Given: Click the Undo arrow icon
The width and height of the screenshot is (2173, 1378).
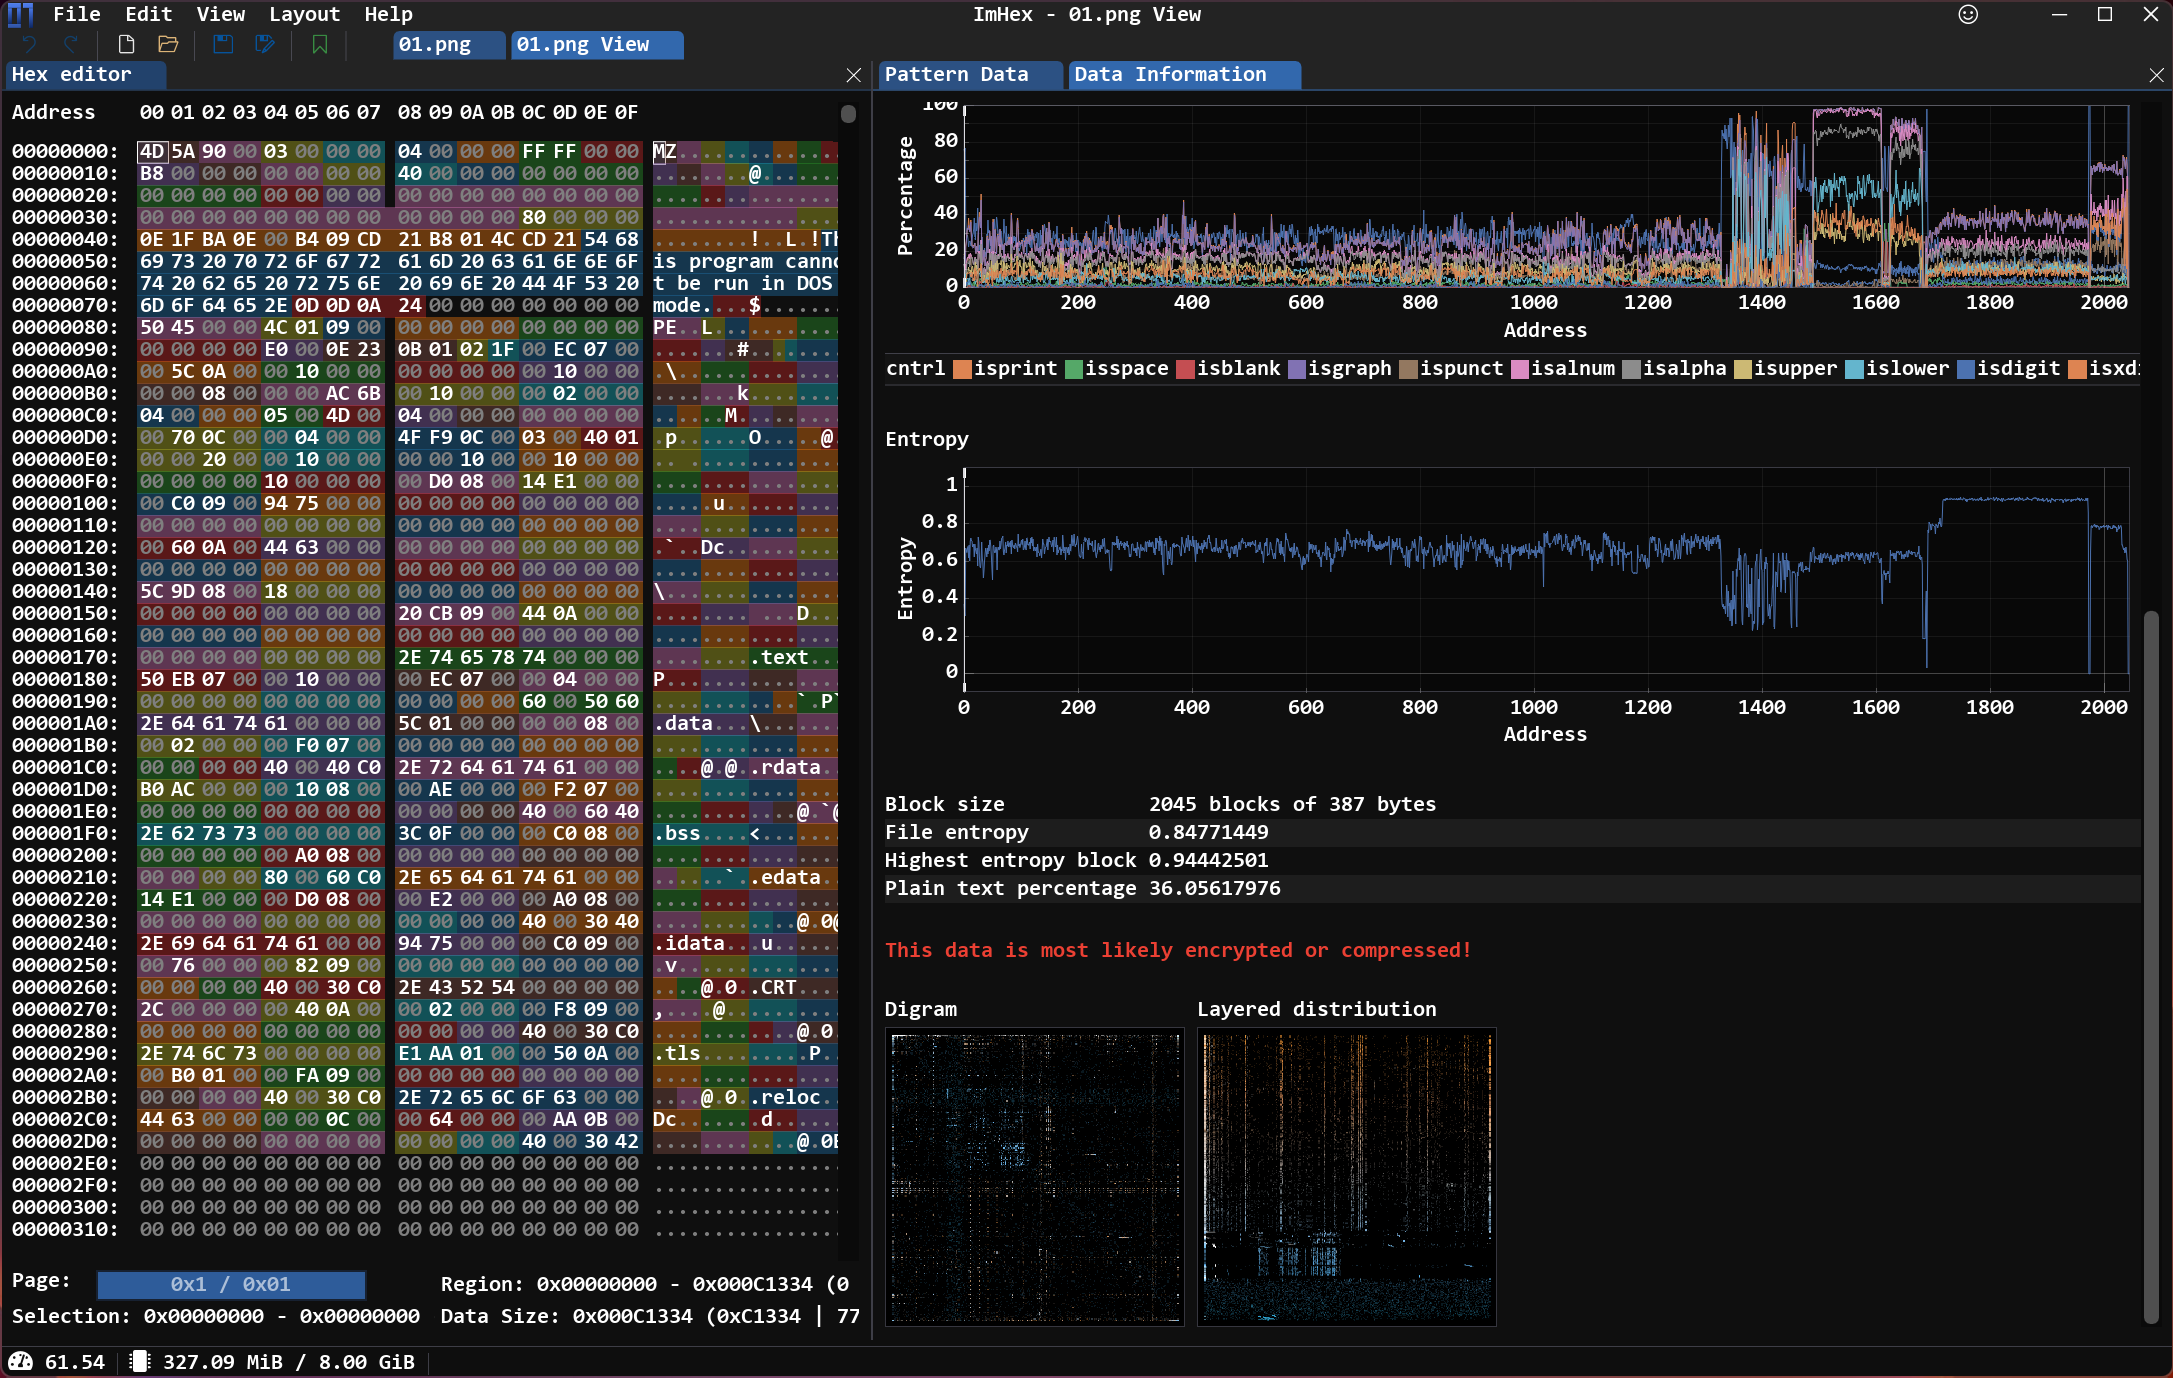Looking at the screenshot, I should pos(29,44).
